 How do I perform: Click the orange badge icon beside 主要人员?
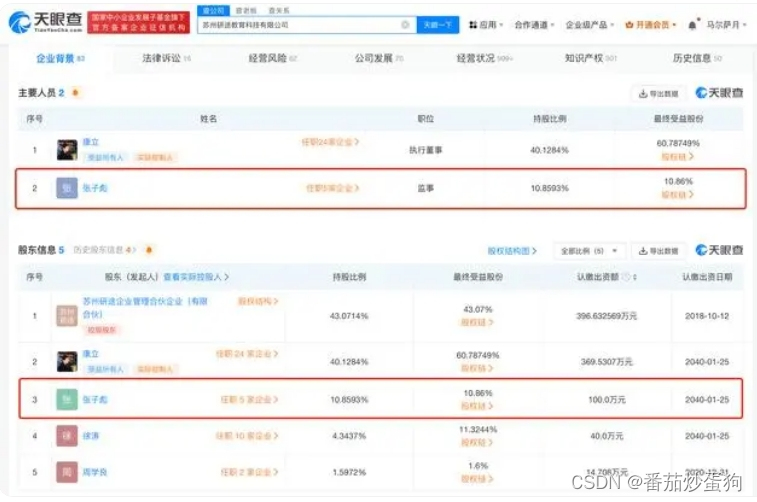click(x=75, y=92)
